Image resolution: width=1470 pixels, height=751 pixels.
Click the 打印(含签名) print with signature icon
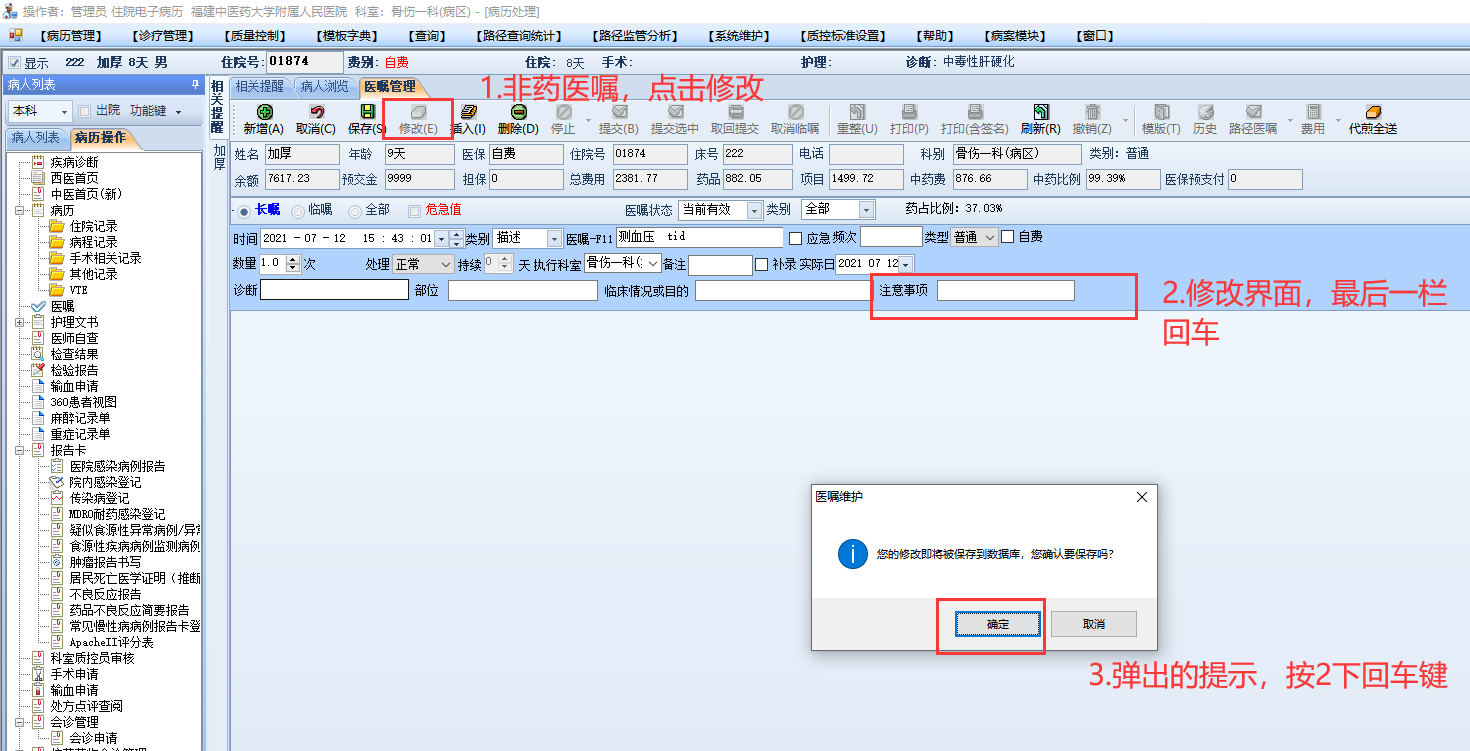tap(975, 112)
